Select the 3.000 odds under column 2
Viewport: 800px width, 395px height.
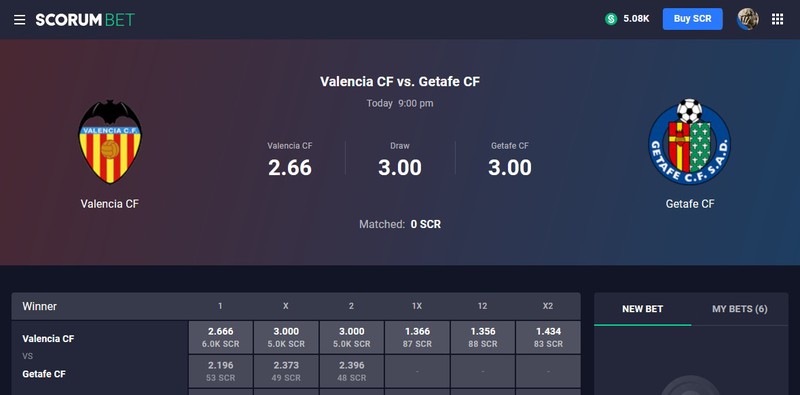click(352, 337)
